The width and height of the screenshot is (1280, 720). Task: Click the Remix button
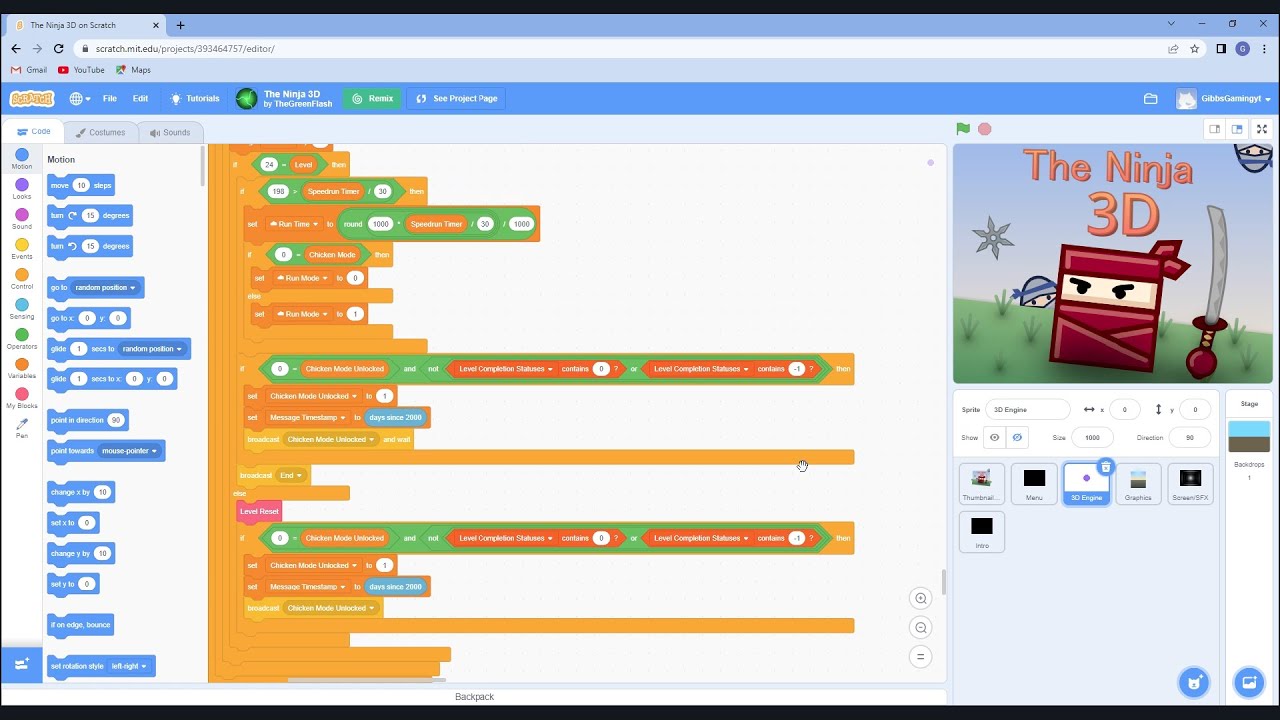372,98
